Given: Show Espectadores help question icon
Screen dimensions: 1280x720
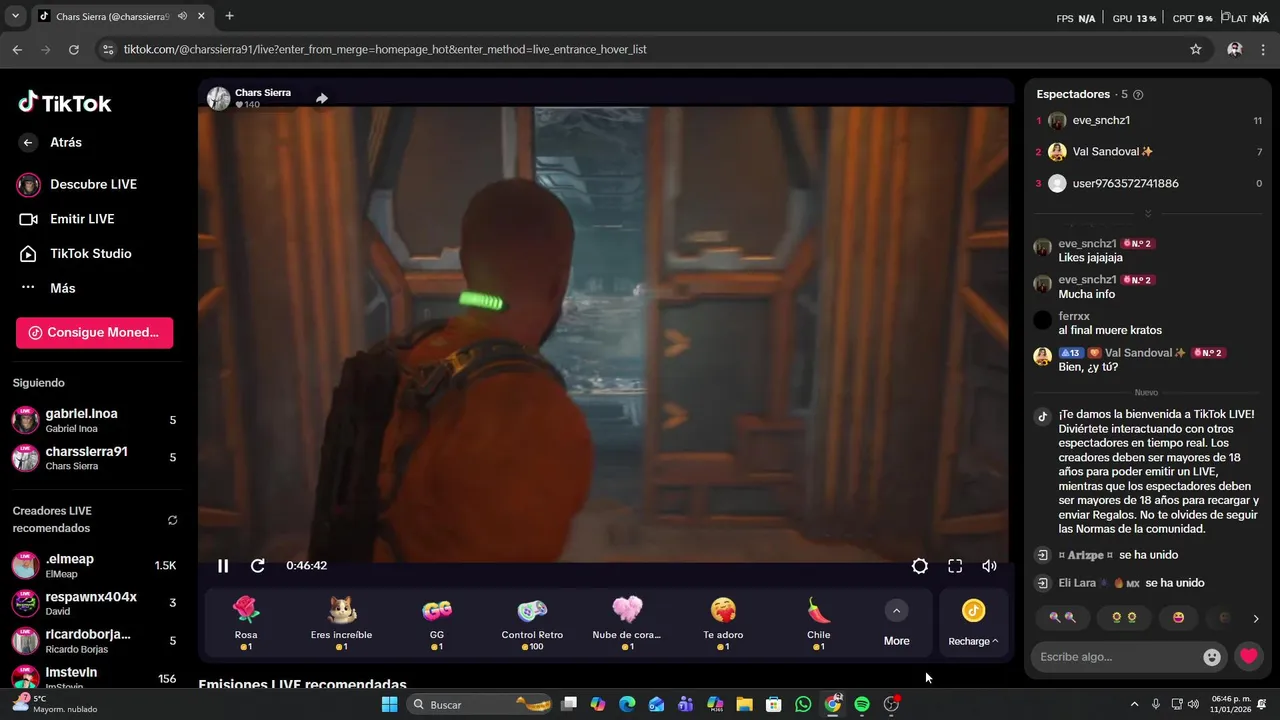Looking at the screenshot, I should click(1138, 95).
